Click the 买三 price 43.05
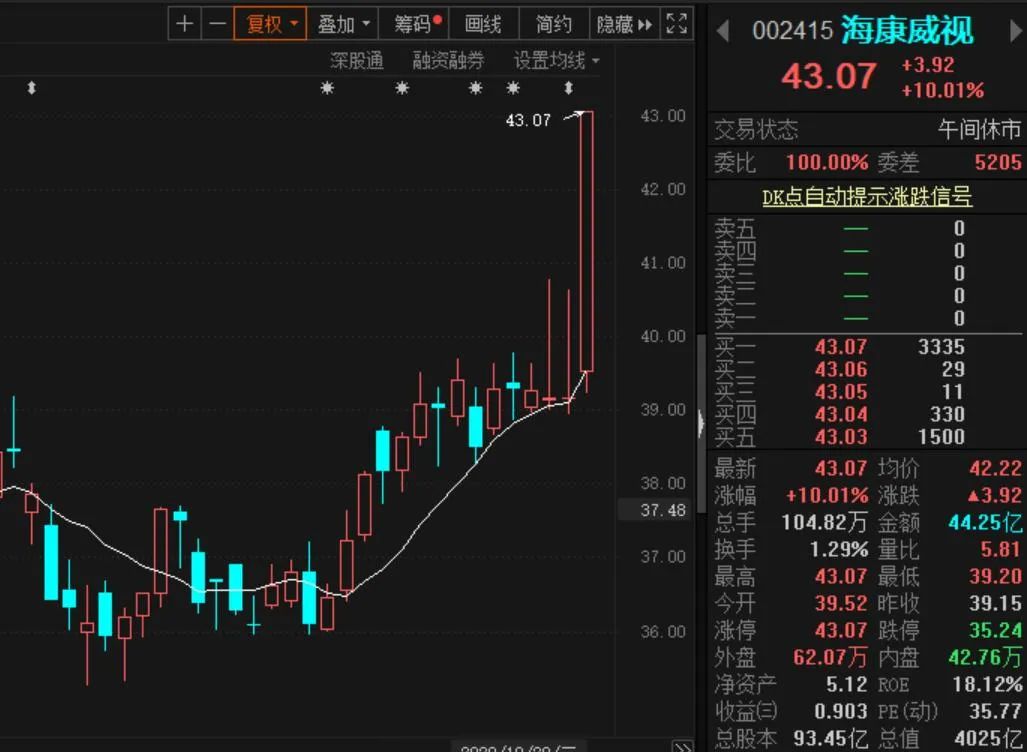Viewport: 1027px width, 752px height. [x=841, y=392]
